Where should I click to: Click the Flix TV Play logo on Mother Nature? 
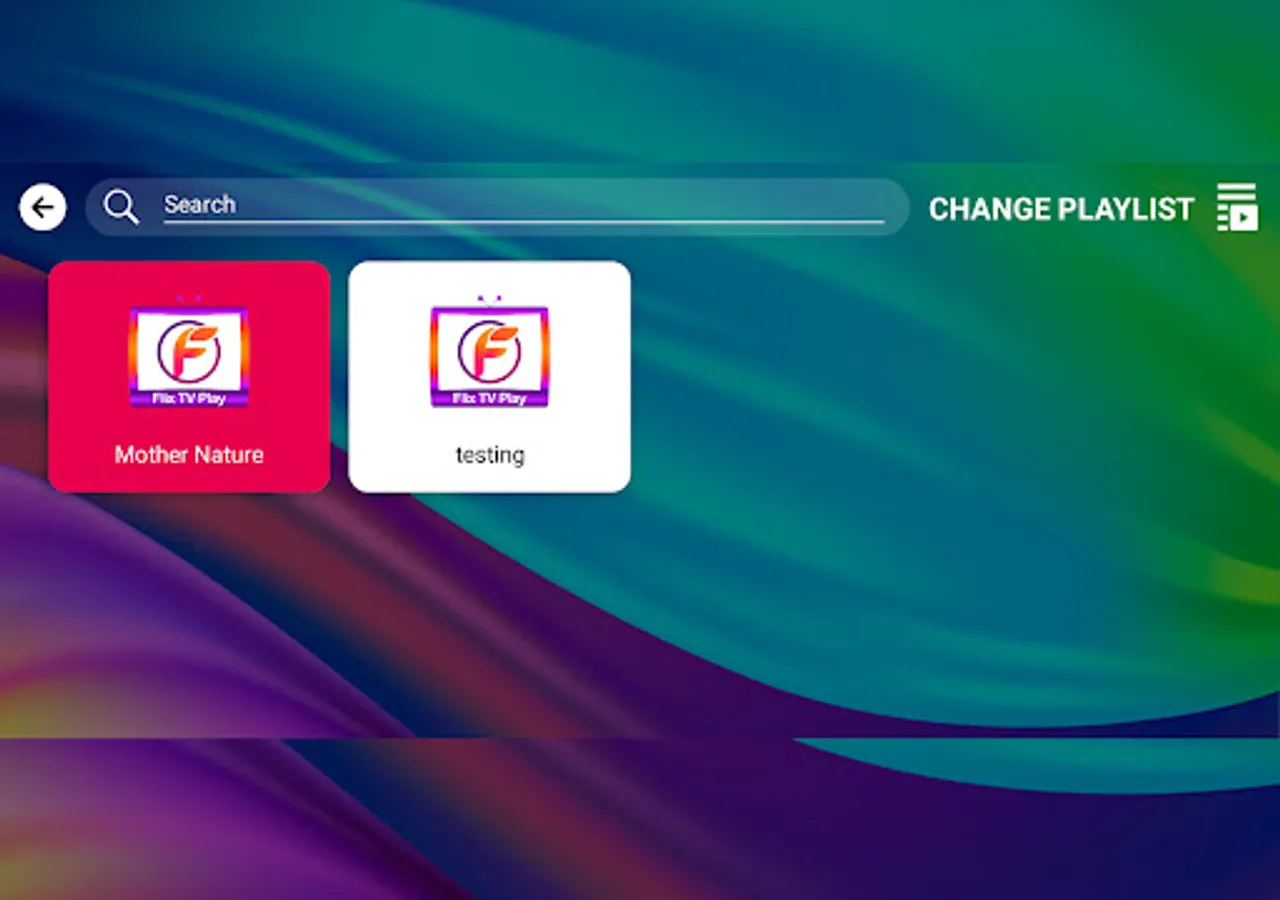(x=189, y=352)
